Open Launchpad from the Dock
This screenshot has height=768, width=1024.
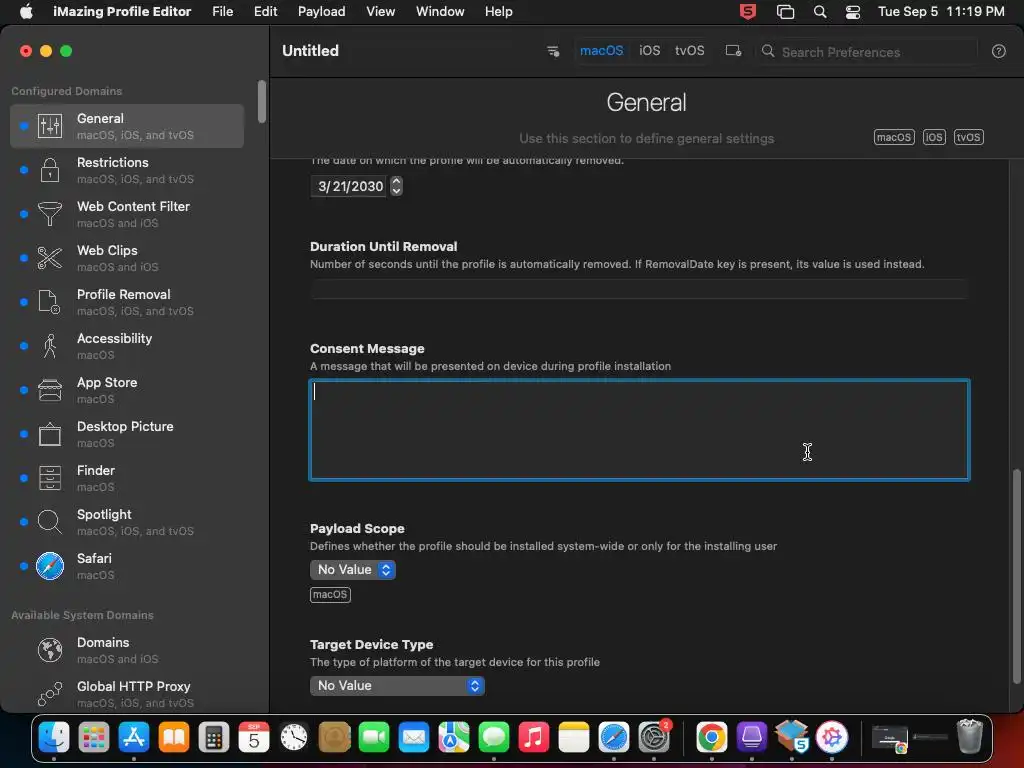pos(93,737)
